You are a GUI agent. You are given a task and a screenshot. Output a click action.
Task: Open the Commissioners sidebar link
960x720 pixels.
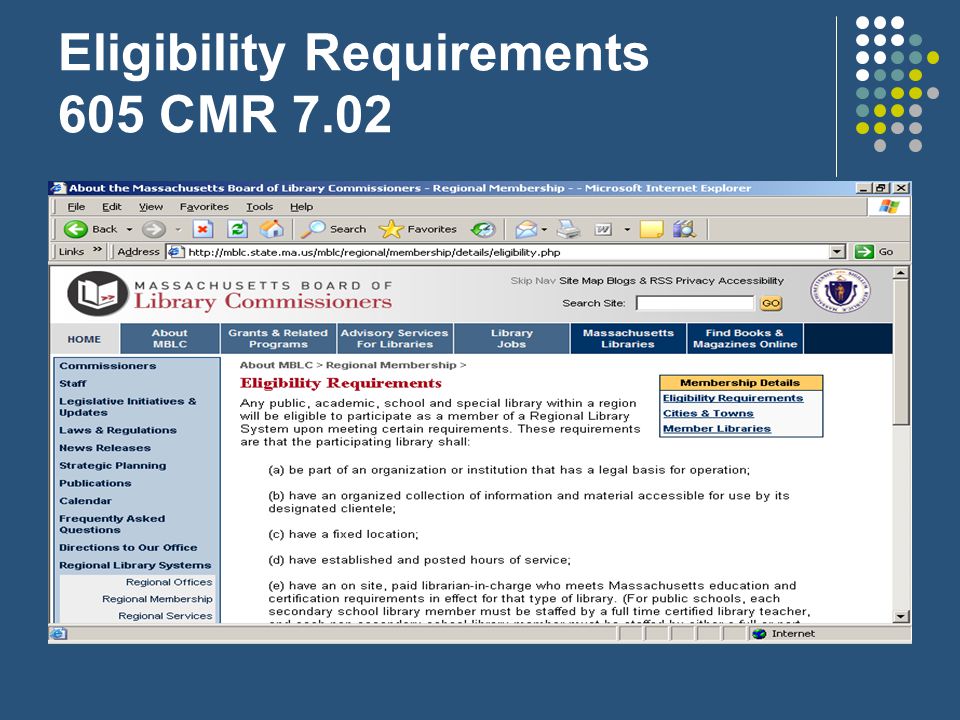[108, 366]
